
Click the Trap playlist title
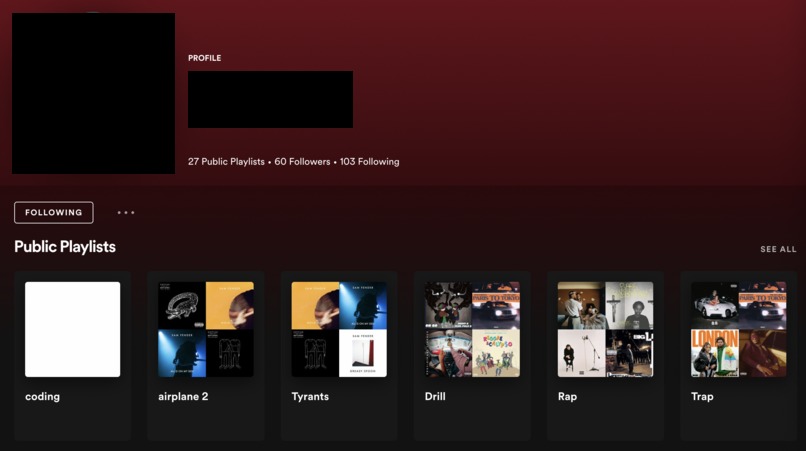tap(702, 396)
